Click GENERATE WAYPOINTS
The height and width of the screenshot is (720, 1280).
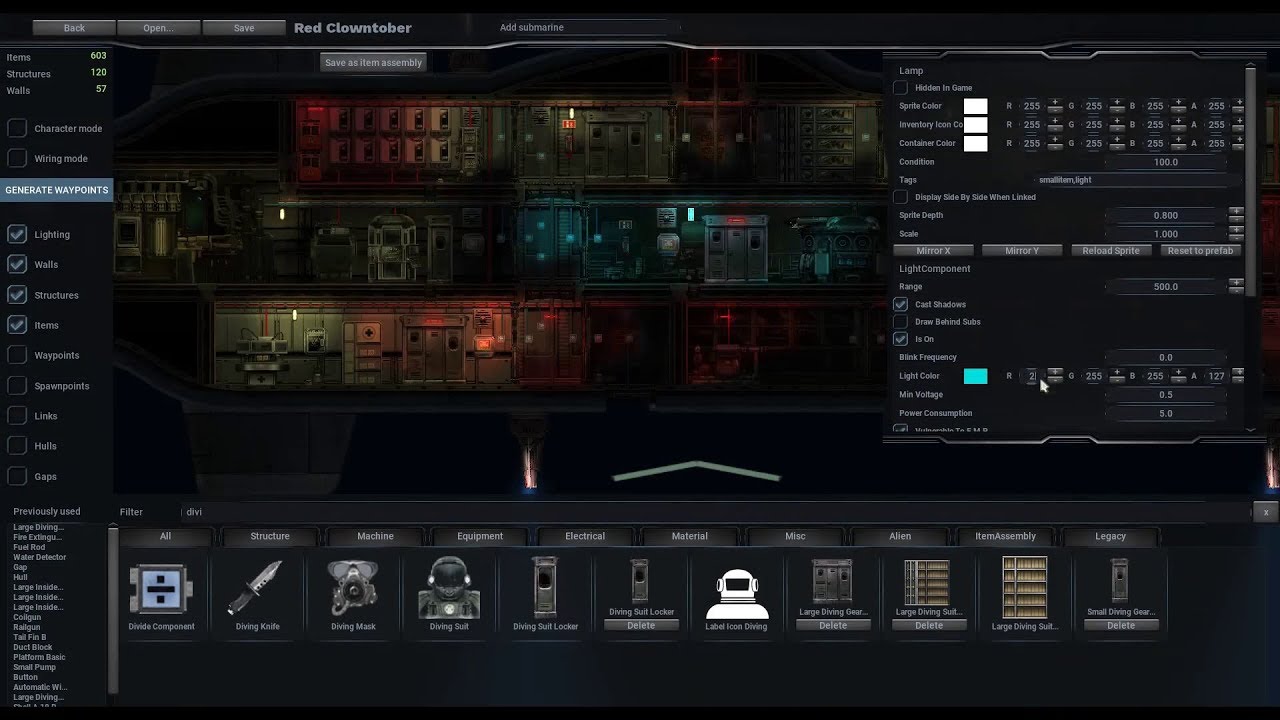point(56,190)
